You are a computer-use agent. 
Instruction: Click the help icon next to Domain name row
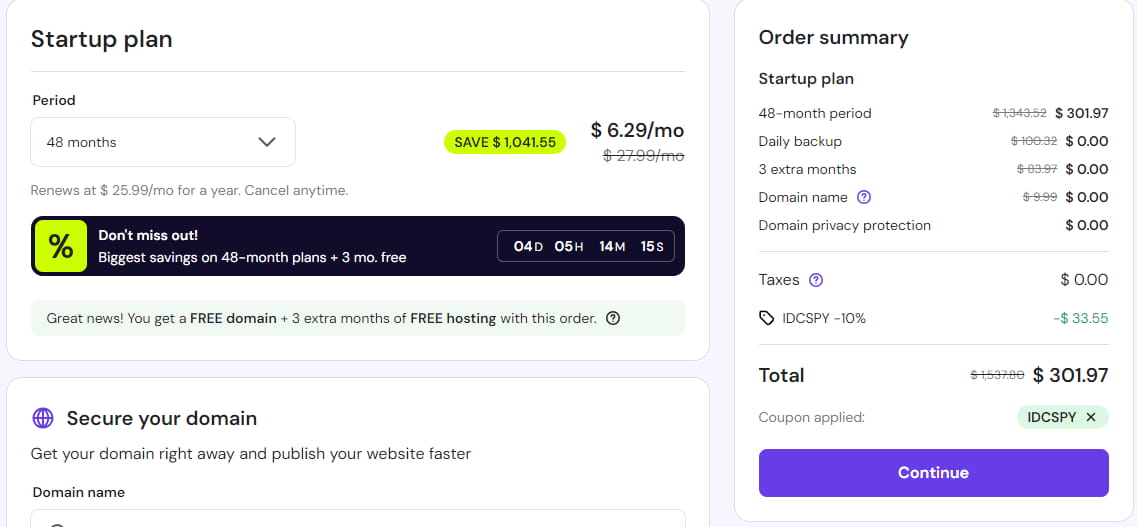coord(865,197)
